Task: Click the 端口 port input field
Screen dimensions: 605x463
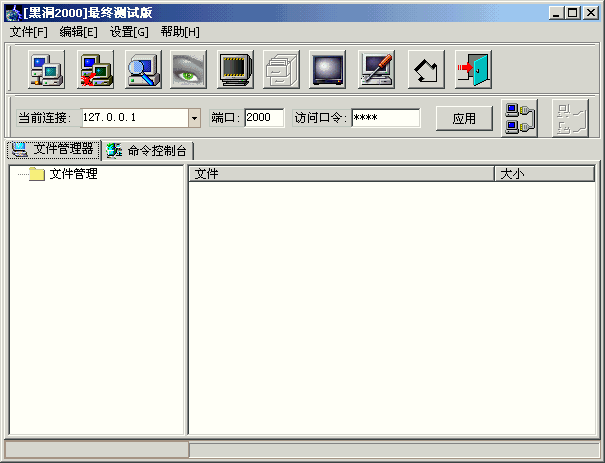Action: click(263, 118)
